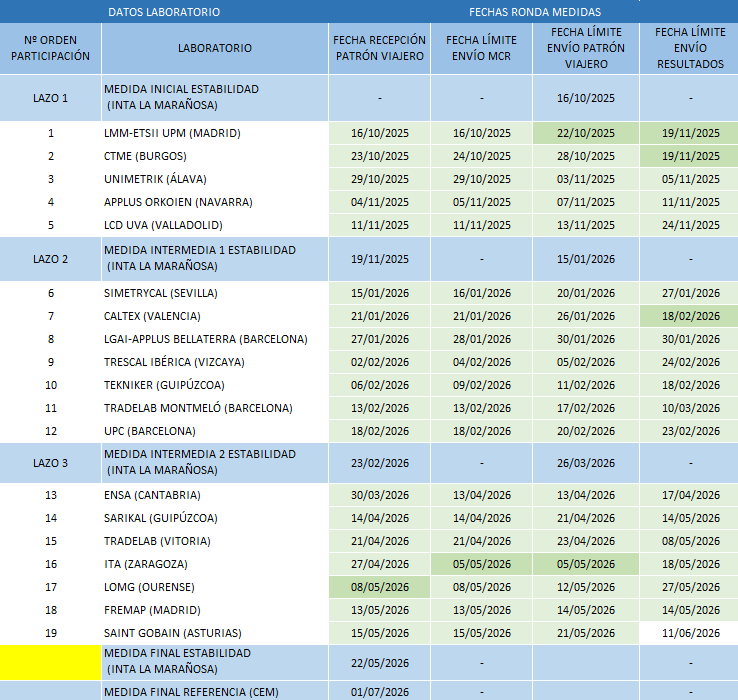
Task: Select the TRADELAB (VITORIA) cell
Action: point(215,541)
